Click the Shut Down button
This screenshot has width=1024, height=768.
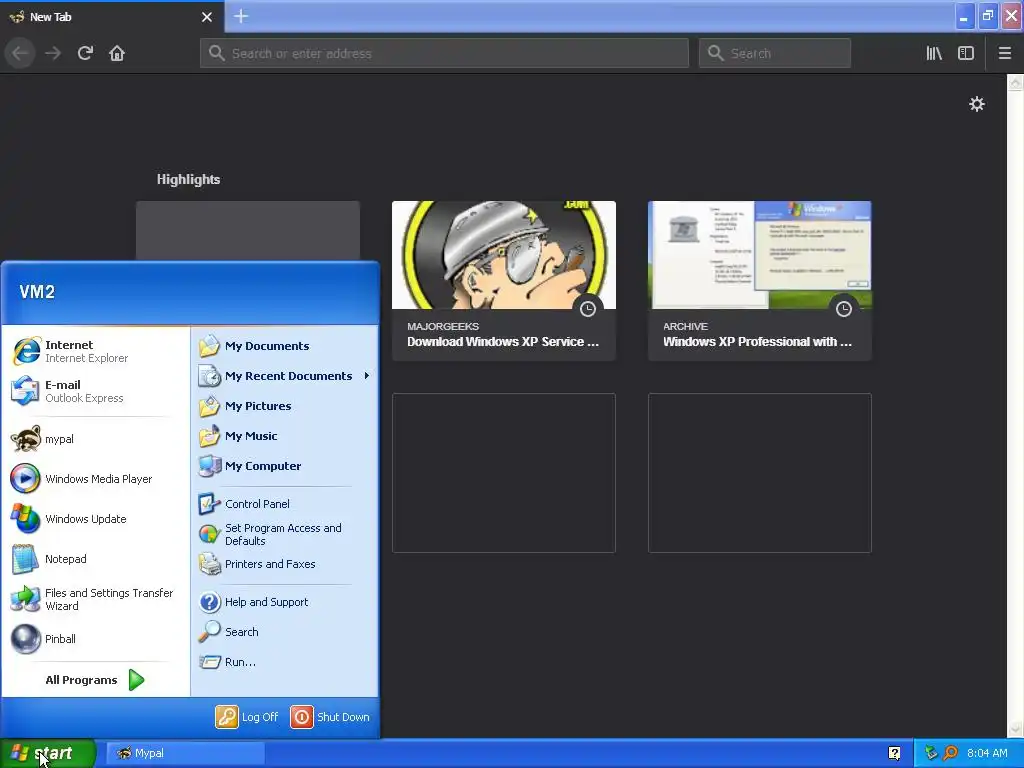click(x=330, y=717)
